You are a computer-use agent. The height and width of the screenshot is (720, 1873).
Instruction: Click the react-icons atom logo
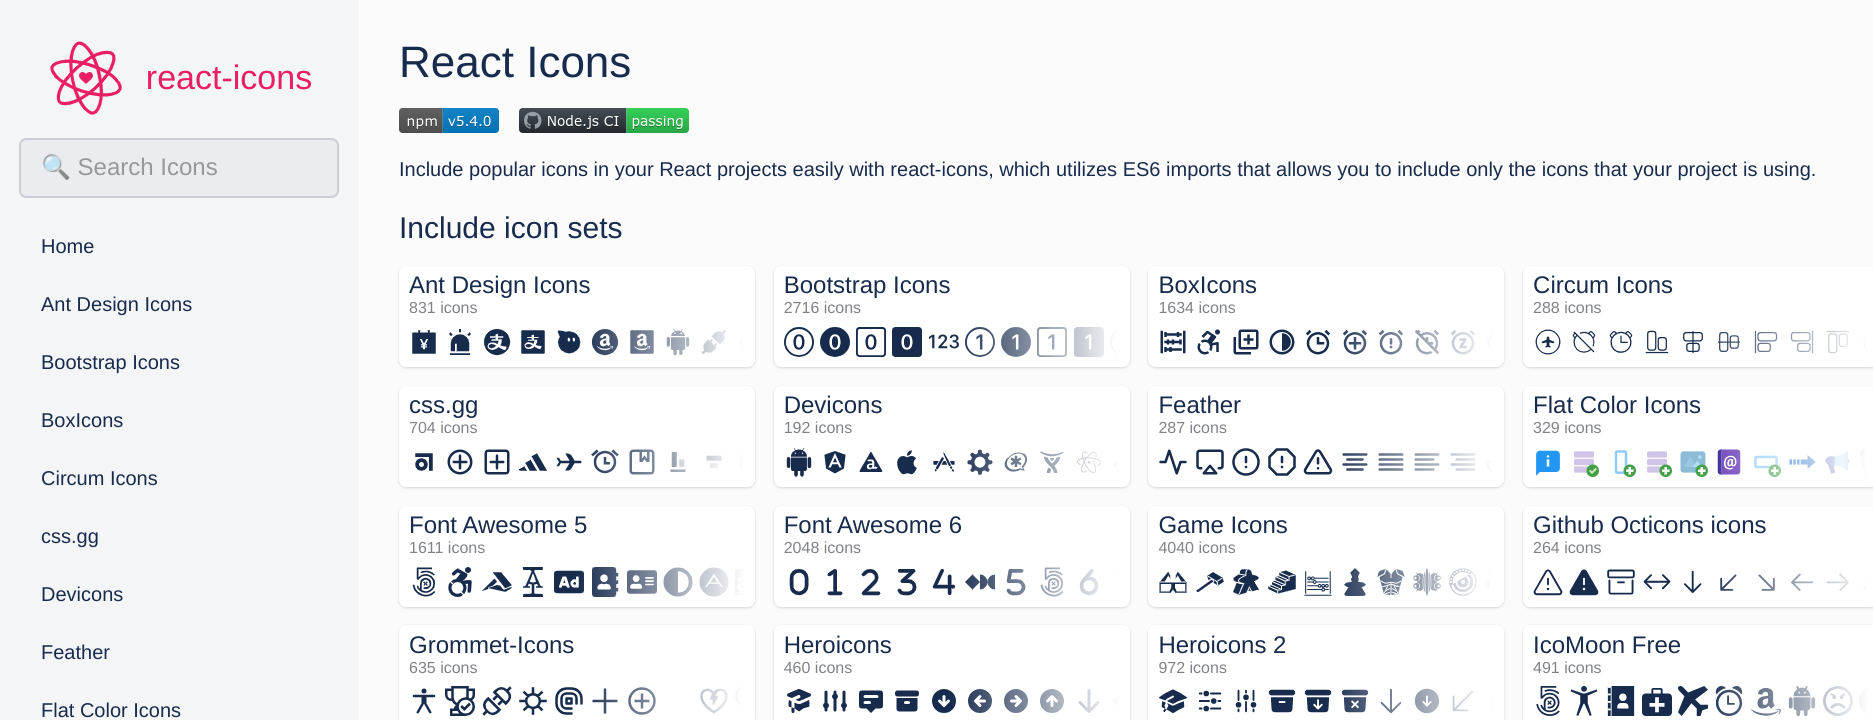pyautogui.click(x=86, y=78)
